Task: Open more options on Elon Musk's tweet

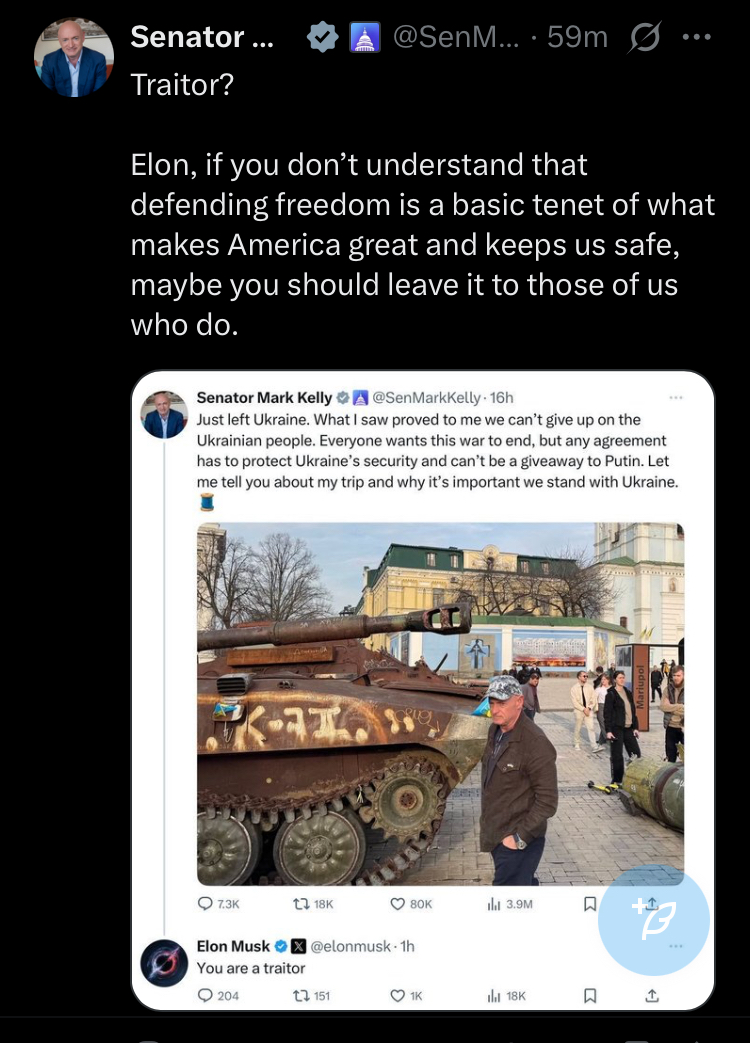Action: pos(677,946)
